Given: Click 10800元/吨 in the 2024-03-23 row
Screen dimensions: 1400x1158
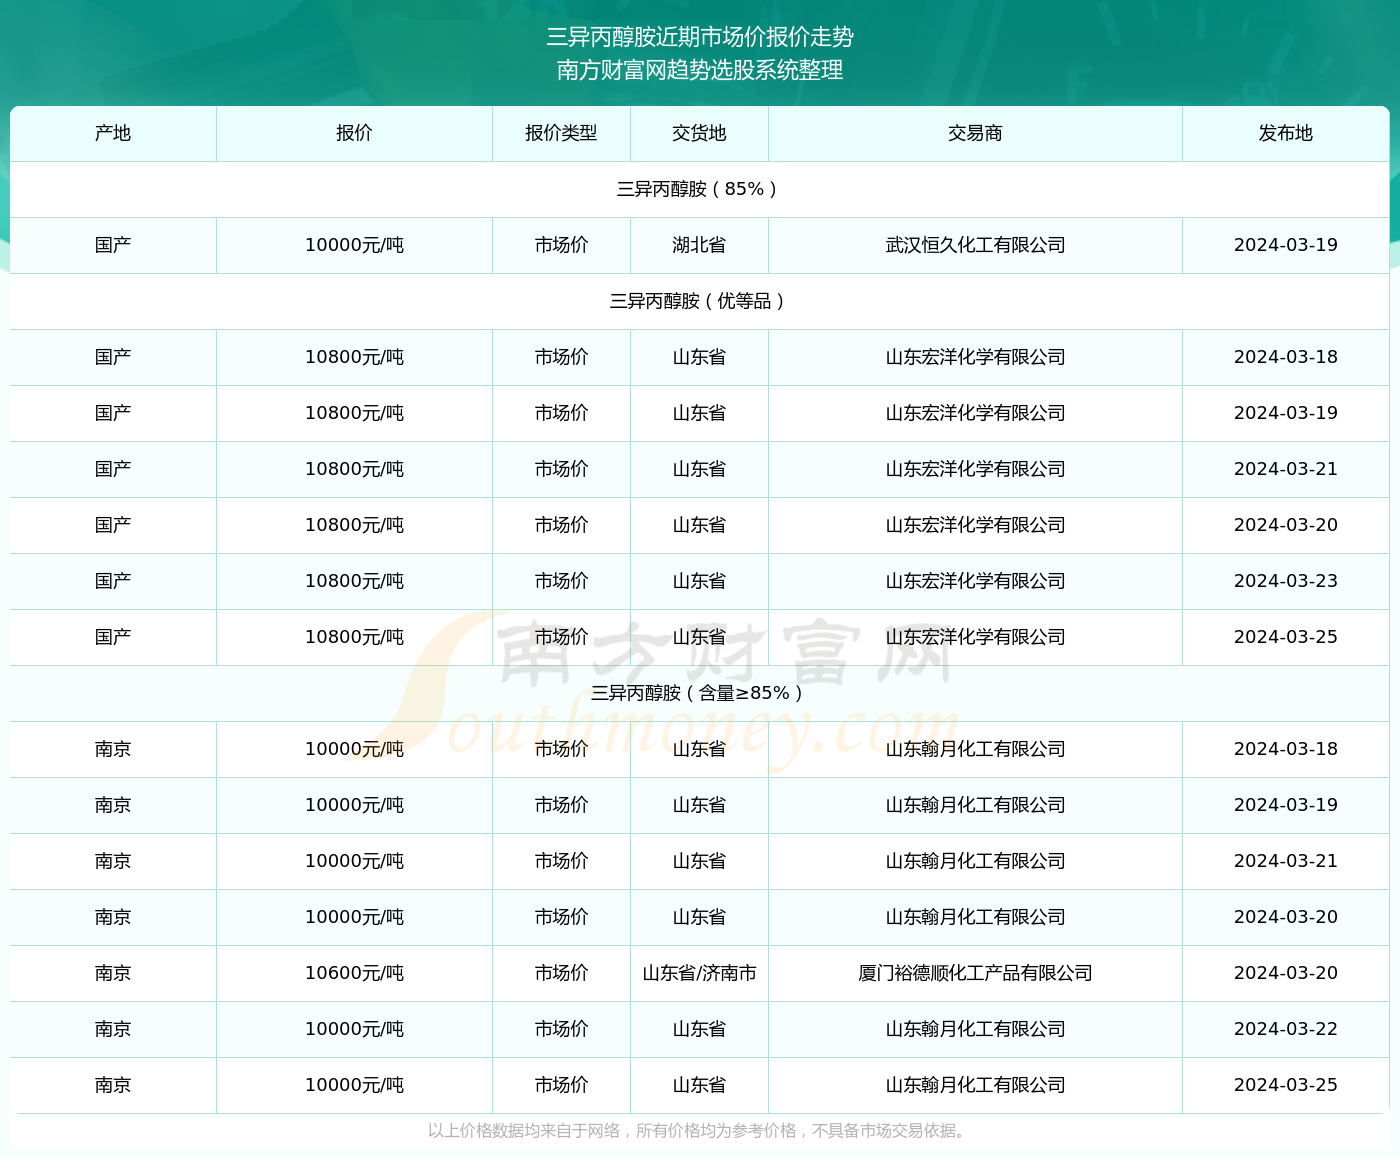Looking at the screenshot, I should (354, 581).
